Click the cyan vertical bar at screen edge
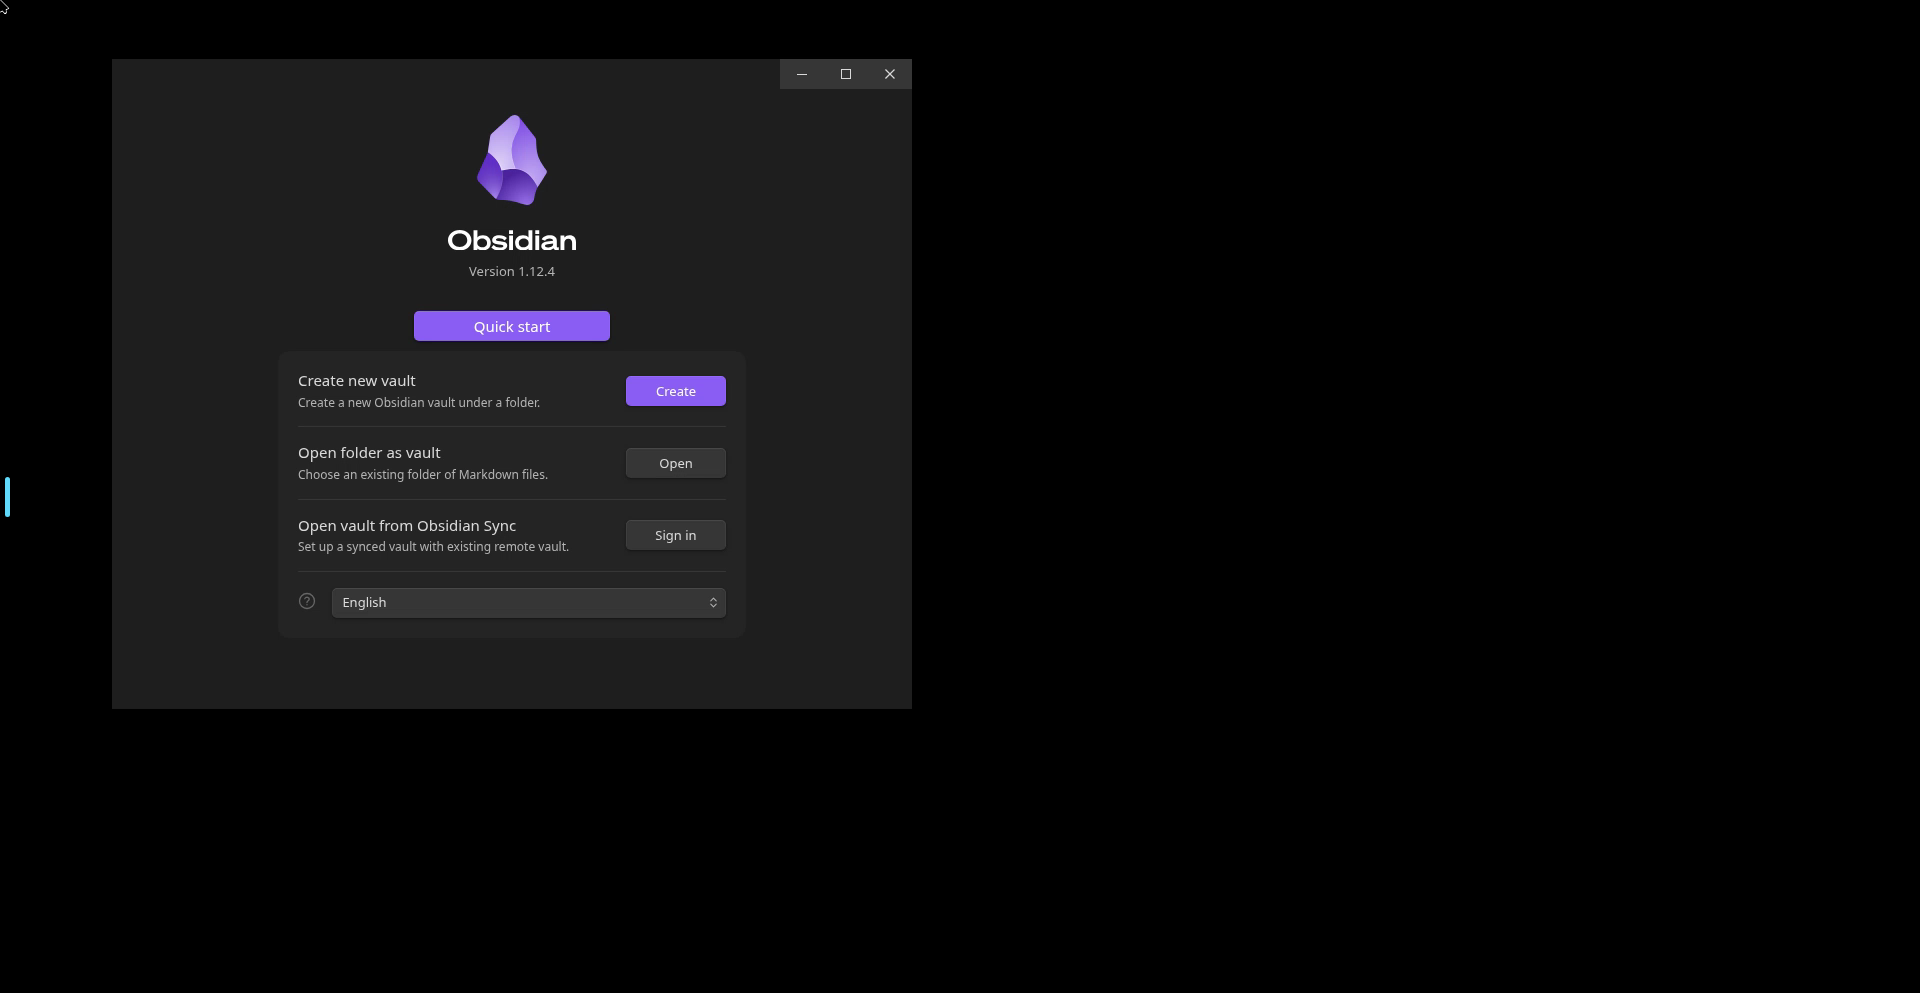Screen dimensions: 1920x993 click(7, 497)
